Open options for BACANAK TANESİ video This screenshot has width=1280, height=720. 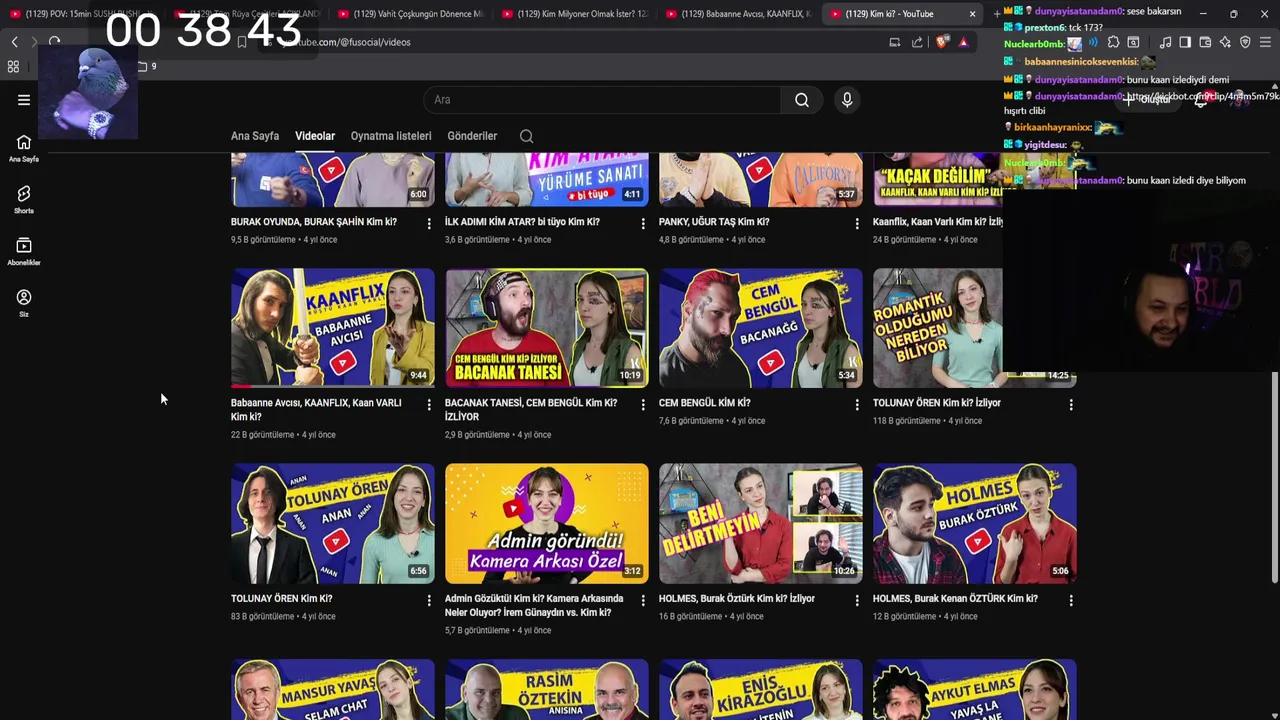pyautogui.click(x=643, y=405)
